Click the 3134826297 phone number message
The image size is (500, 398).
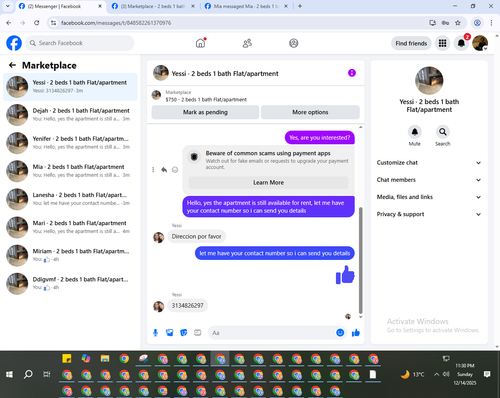(x=187, y=305)
